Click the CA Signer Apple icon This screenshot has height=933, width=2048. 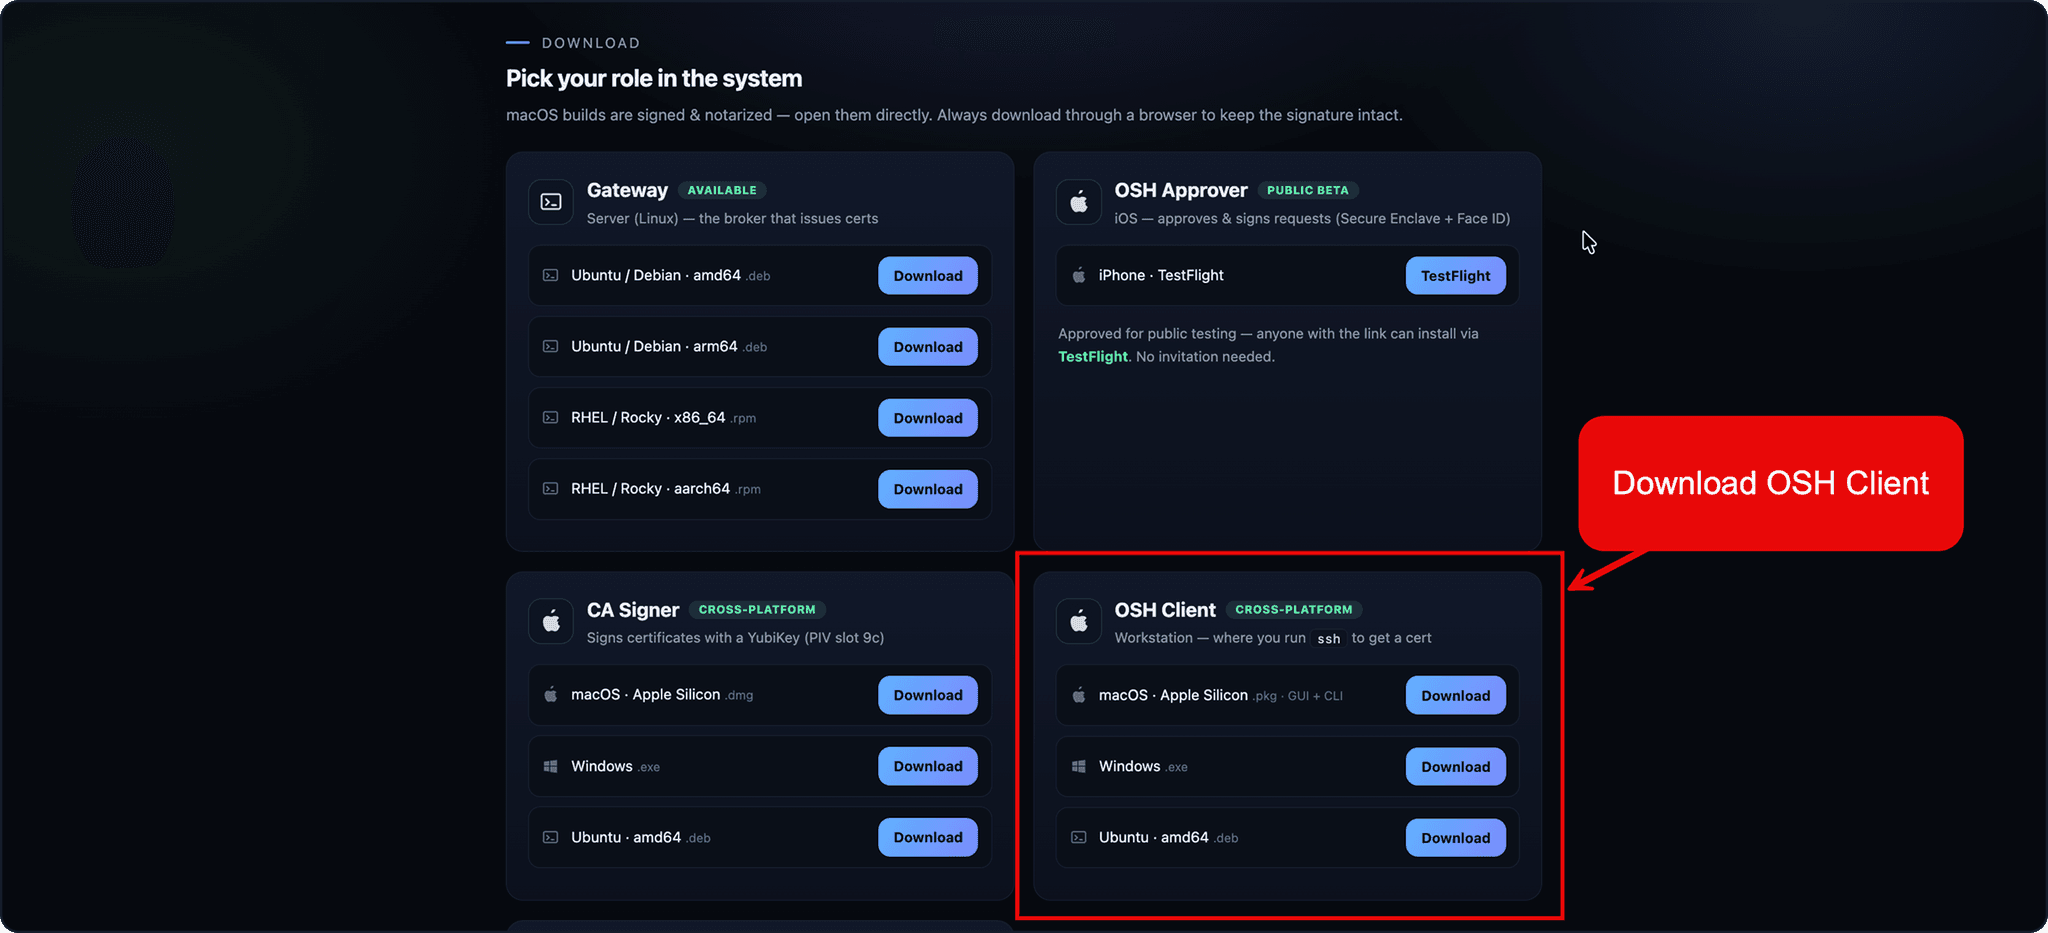pyautogui.click(x=551, y=621)
